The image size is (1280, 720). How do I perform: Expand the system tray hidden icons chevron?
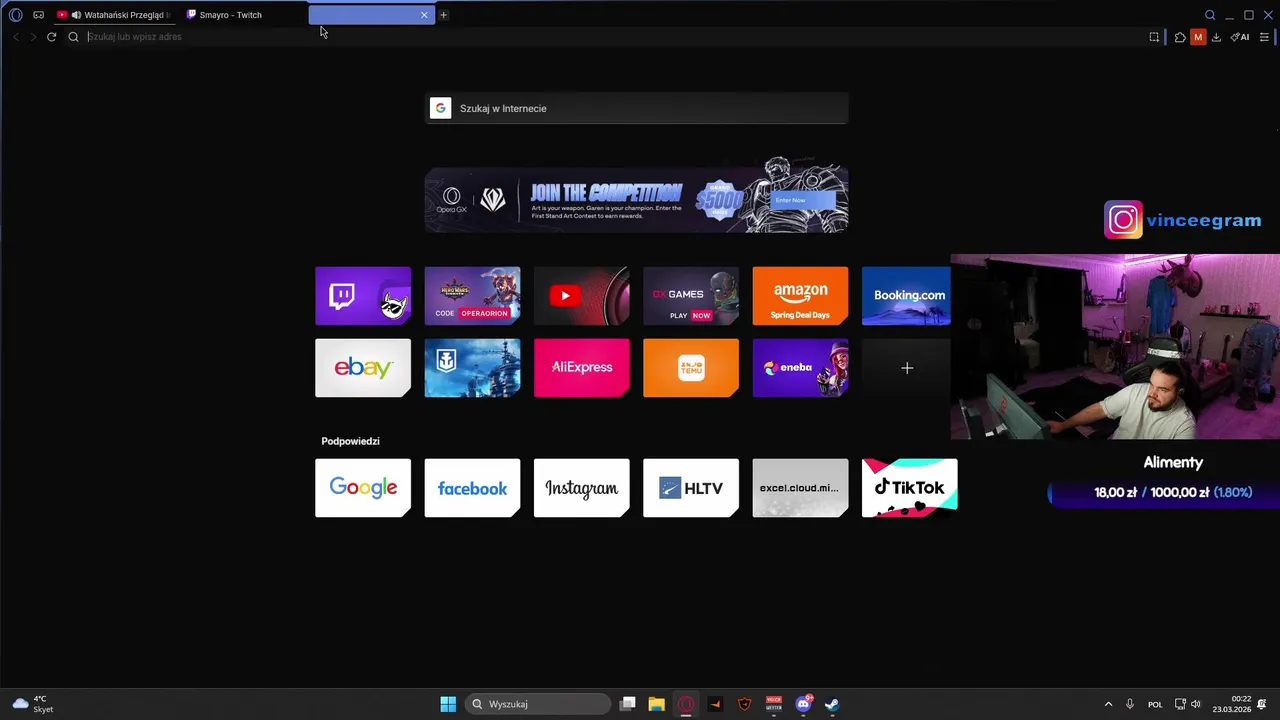point(1108,704)
